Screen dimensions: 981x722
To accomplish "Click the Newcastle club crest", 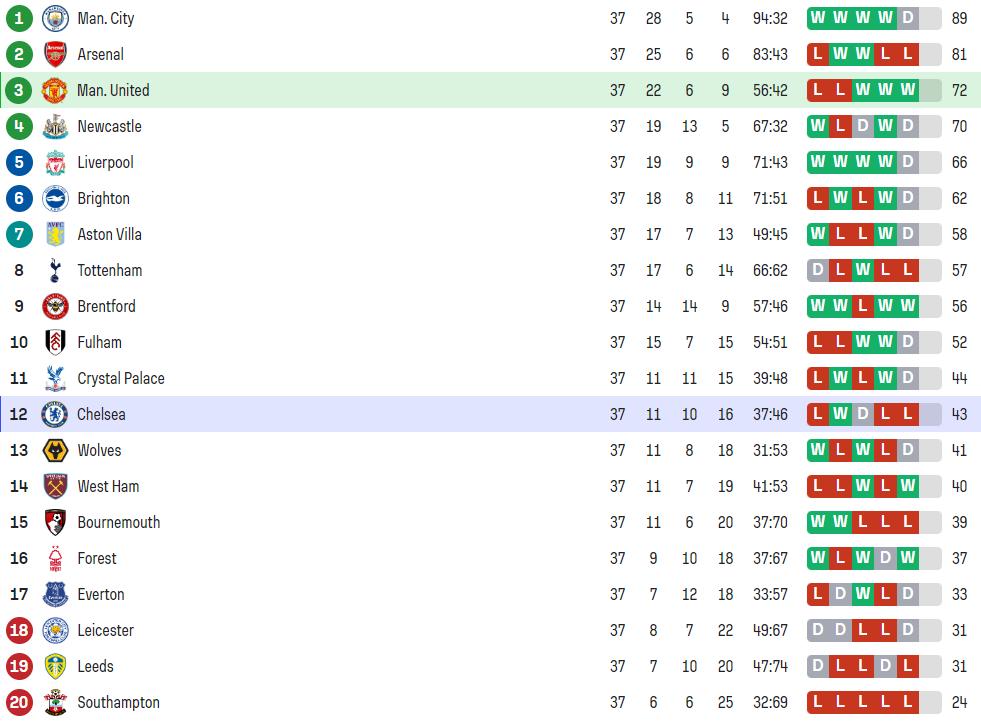I will point(55,126).
